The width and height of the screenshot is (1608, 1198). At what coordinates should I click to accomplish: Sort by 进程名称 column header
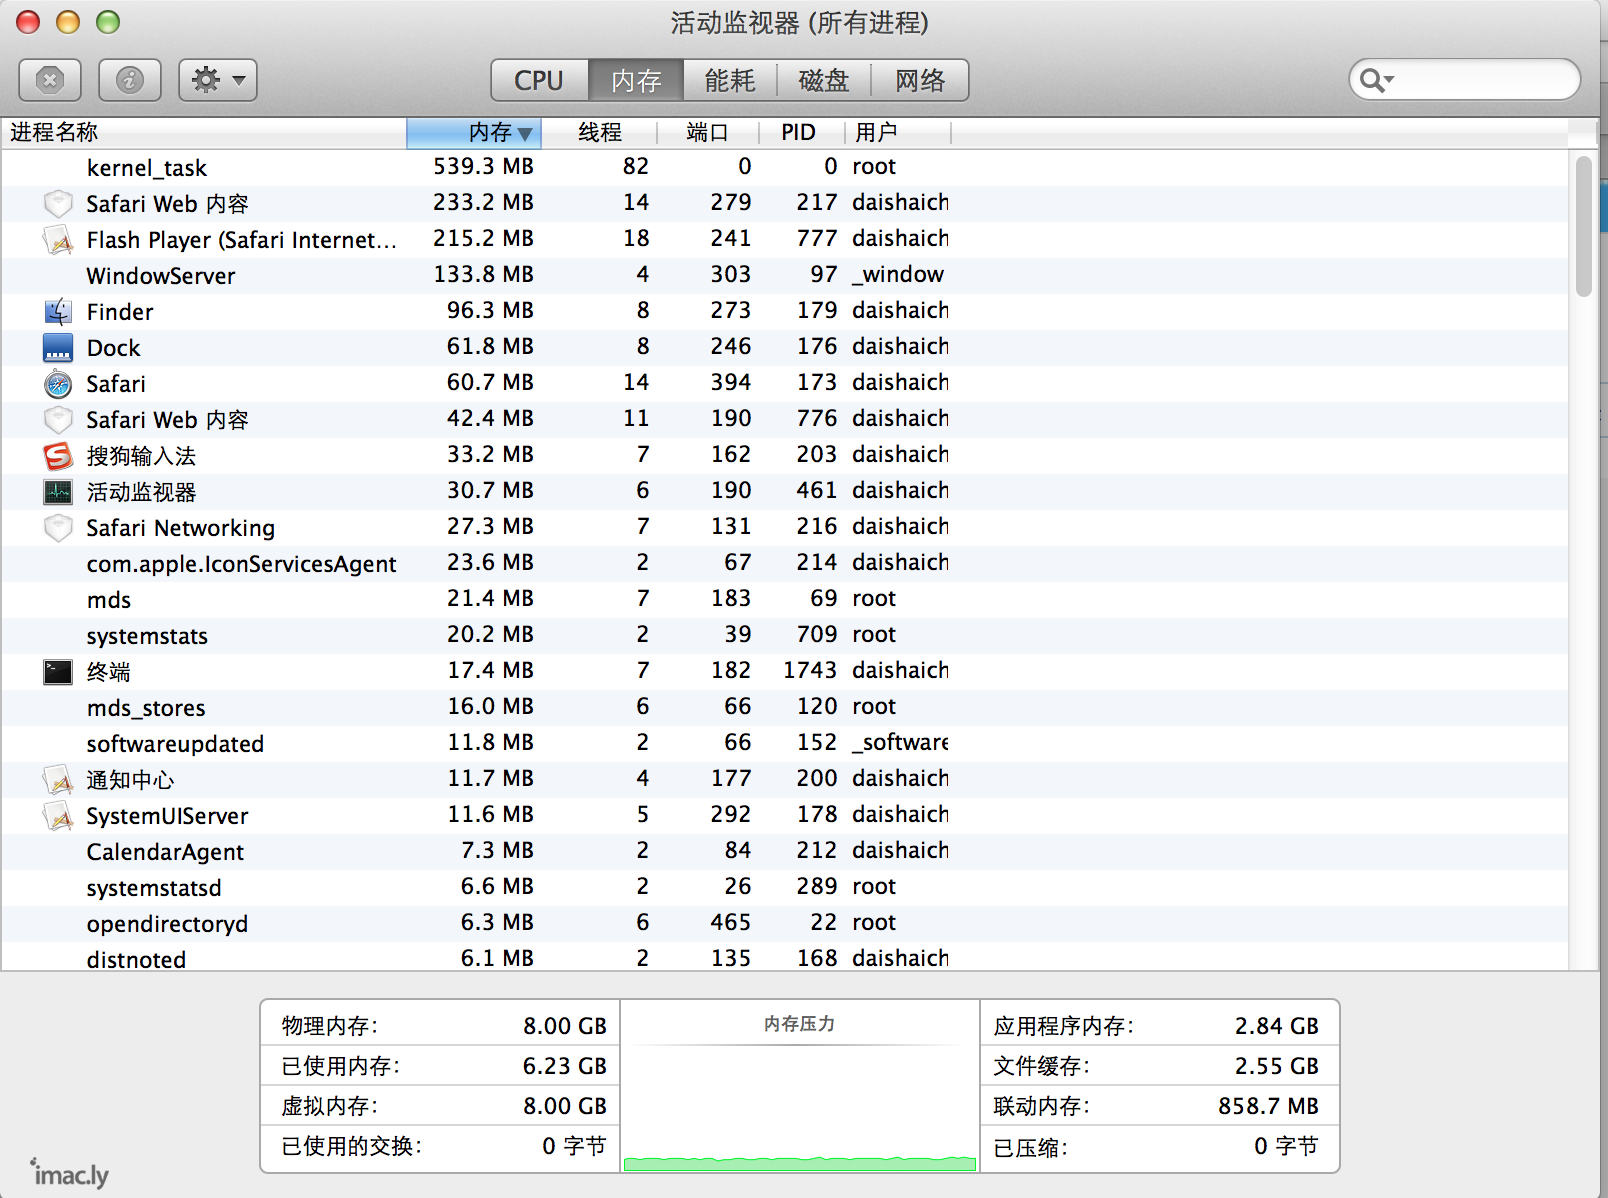click(204, 133)
